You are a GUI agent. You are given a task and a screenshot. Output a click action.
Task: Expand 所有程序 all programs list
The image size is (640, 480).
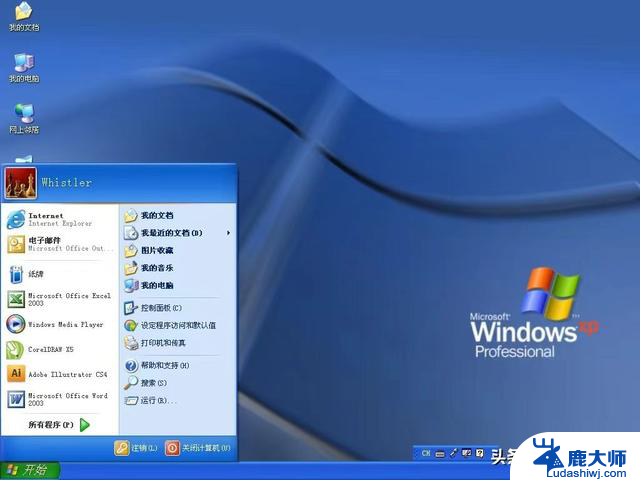point(59,424)
